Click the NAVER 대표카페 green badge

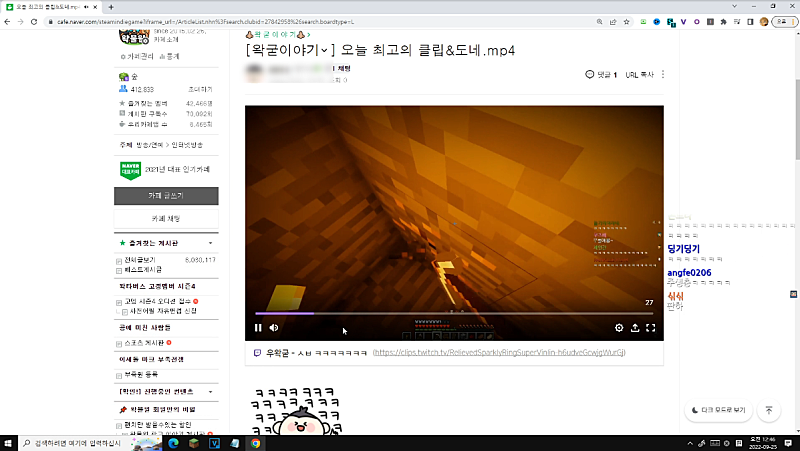pyautogui.click(x=131, y=170)
